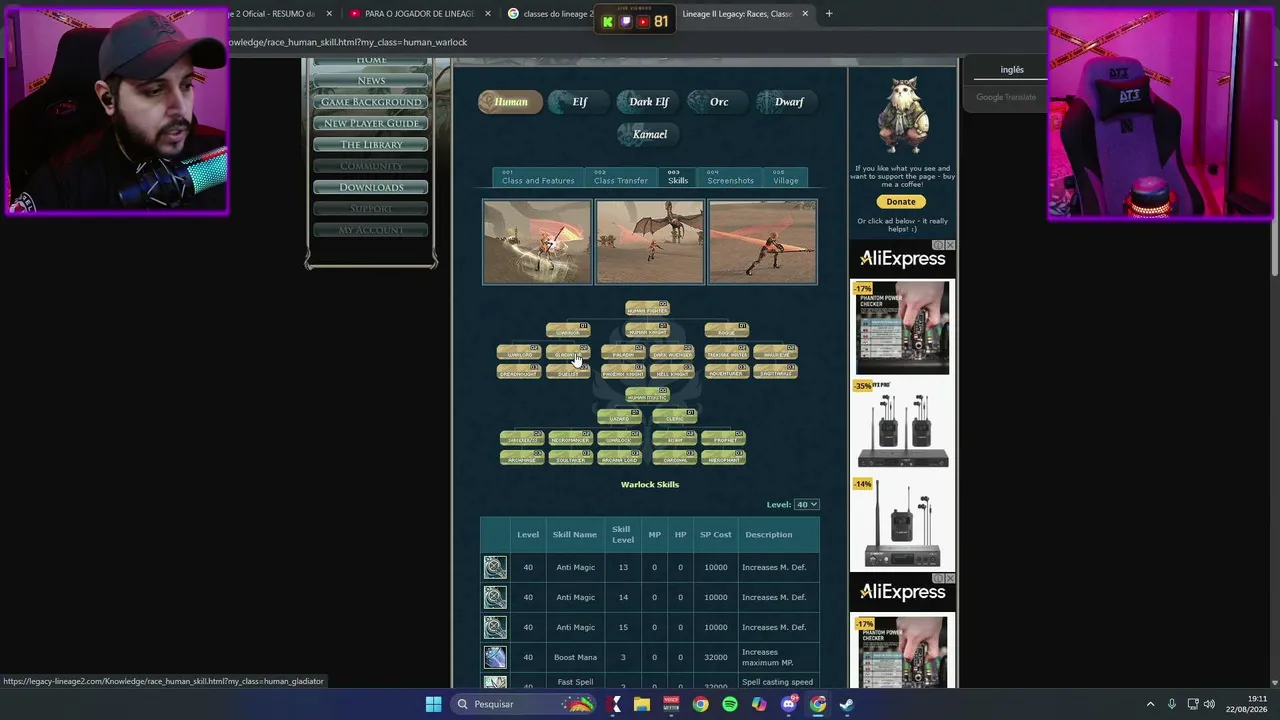Open the Necromancer class node
The width and height of the screenshot is (1280, 720).
click(571, 438)
